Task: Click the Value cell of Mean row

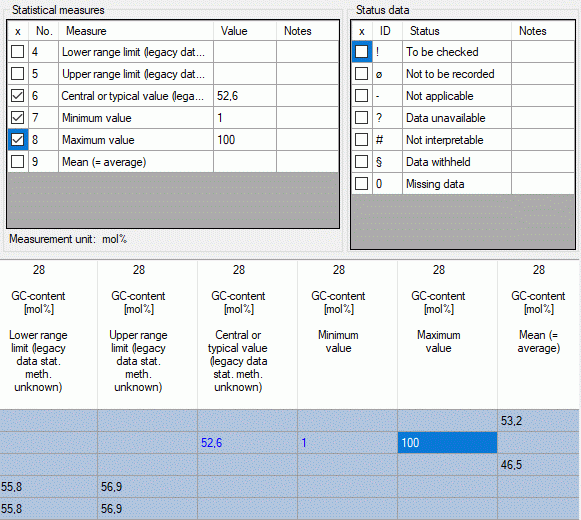Action: tap(245, 162)
